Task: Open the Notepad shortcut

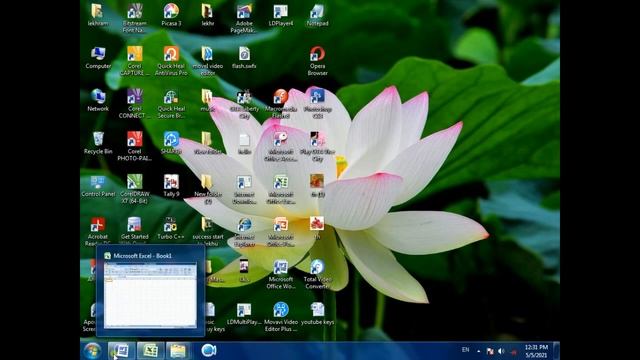Action: [317, 15]
